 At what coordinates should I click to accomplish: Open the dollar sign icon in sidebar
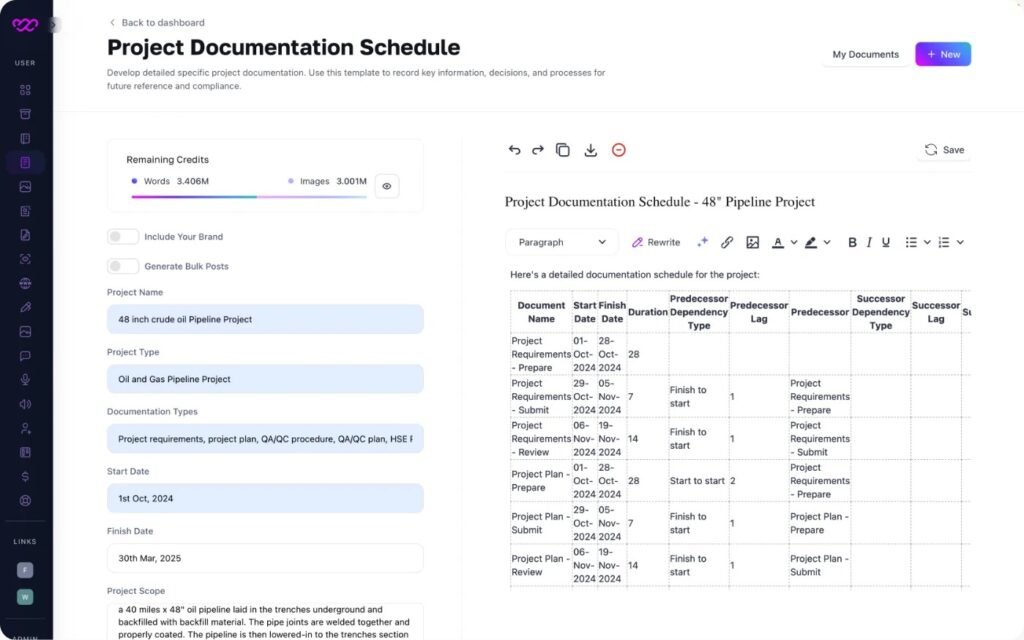[x=25, y=477]
